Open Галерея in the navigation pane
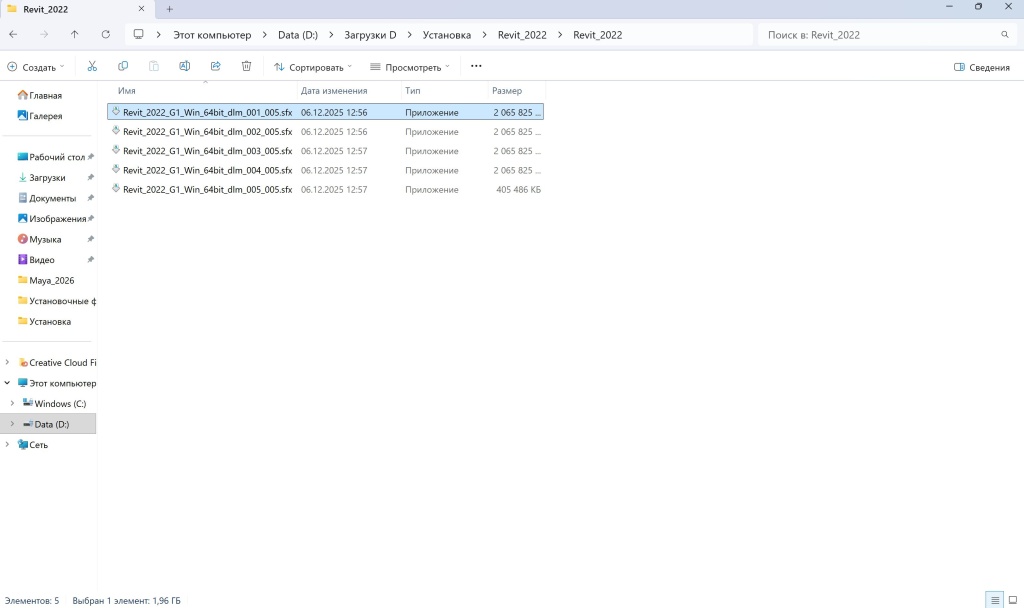Viewport: 1024px width, 608px height. [40, 116]
